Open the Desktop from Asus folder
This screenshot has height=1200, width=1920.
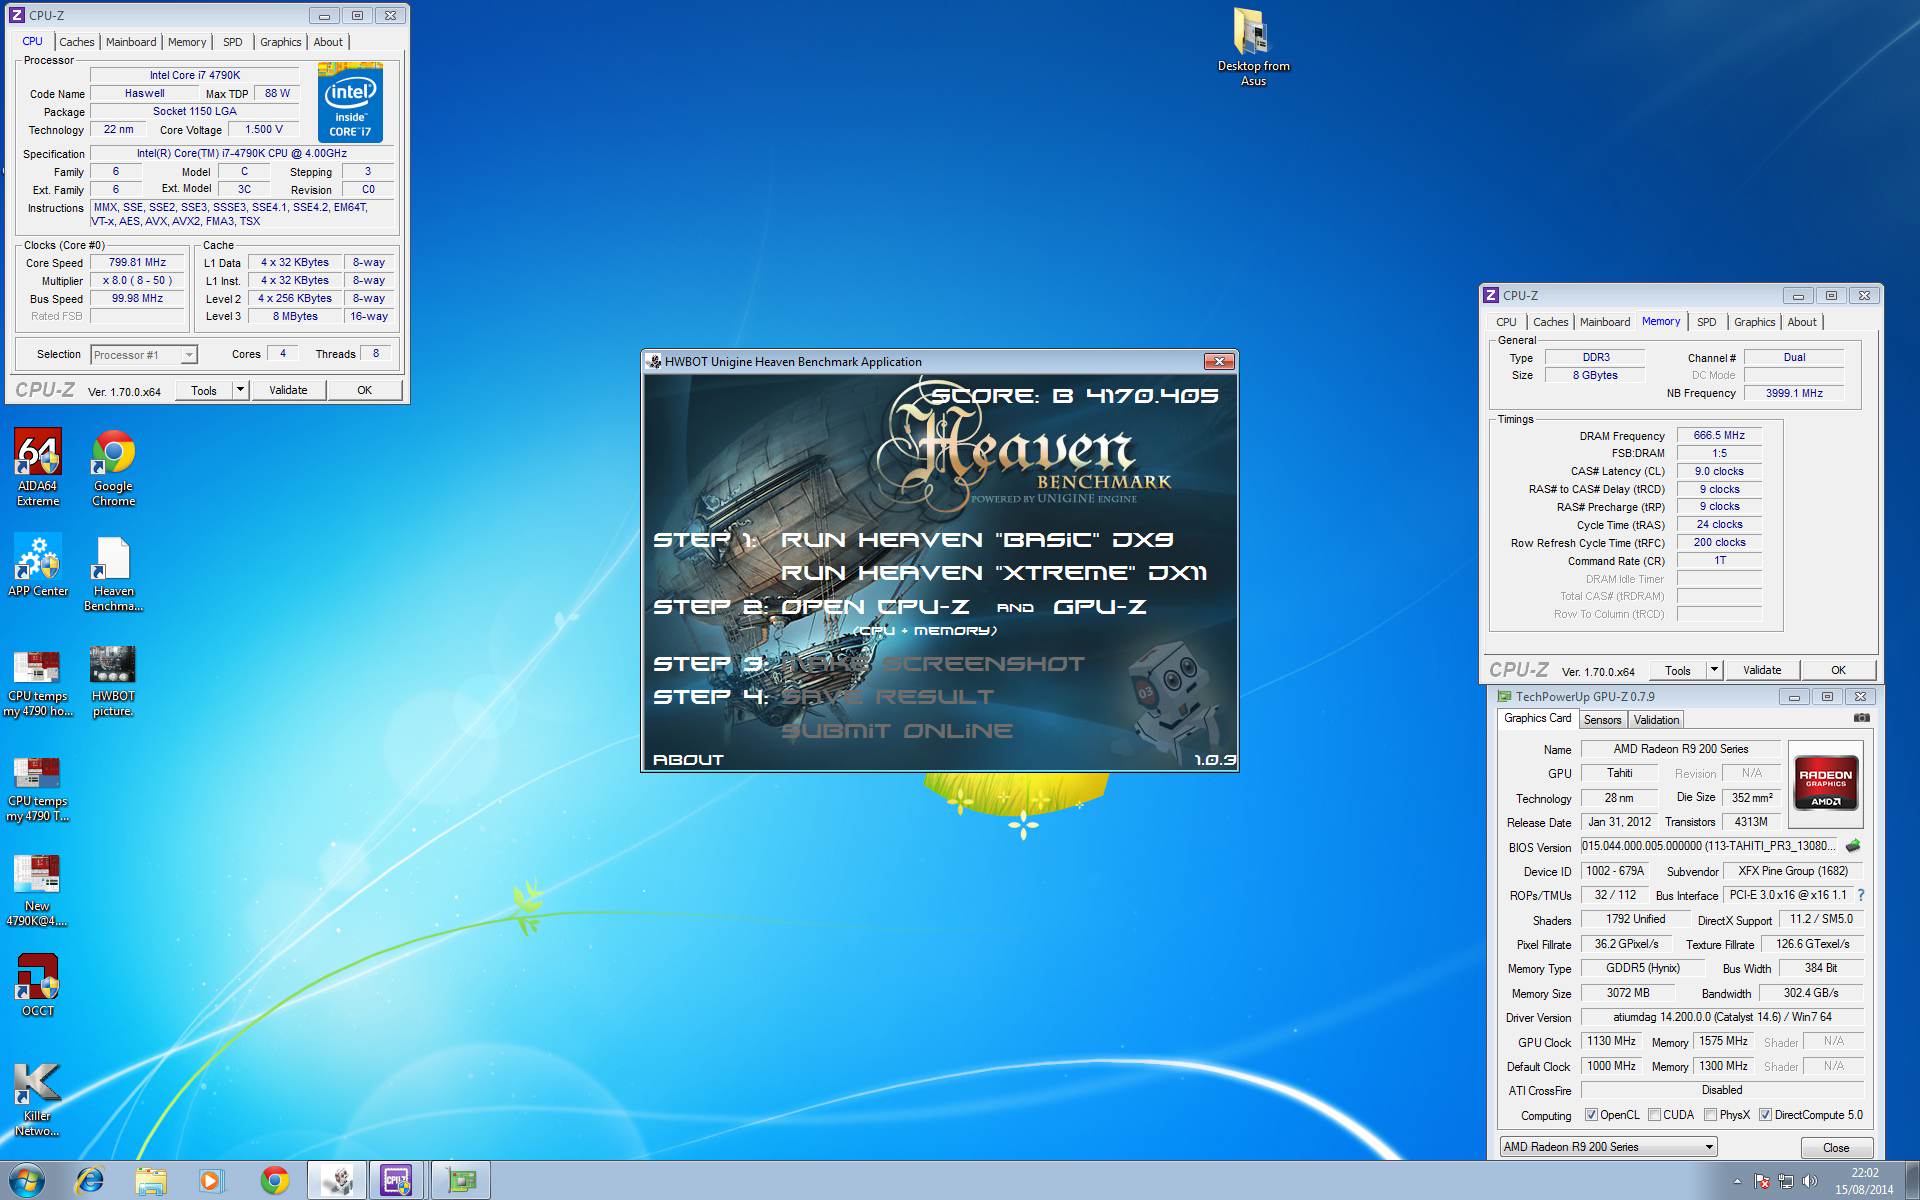tap(1253, 47)
